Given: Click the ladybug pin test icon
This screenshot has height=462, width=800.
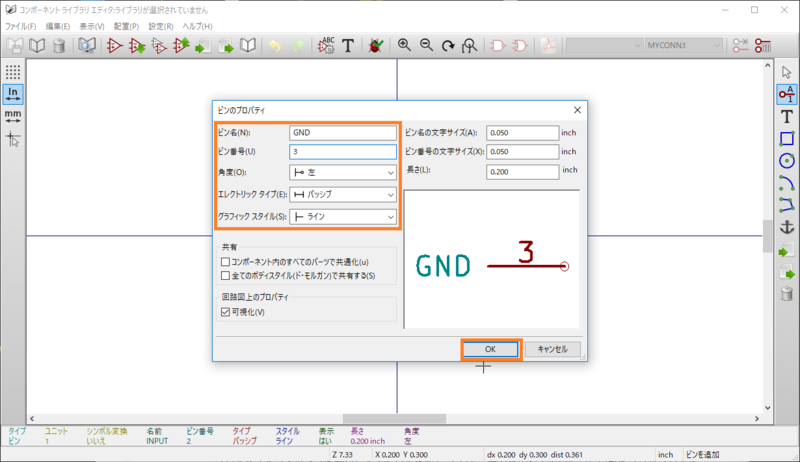Looking at the screenshot, I should pyautogui.click(x=376, y=45).
